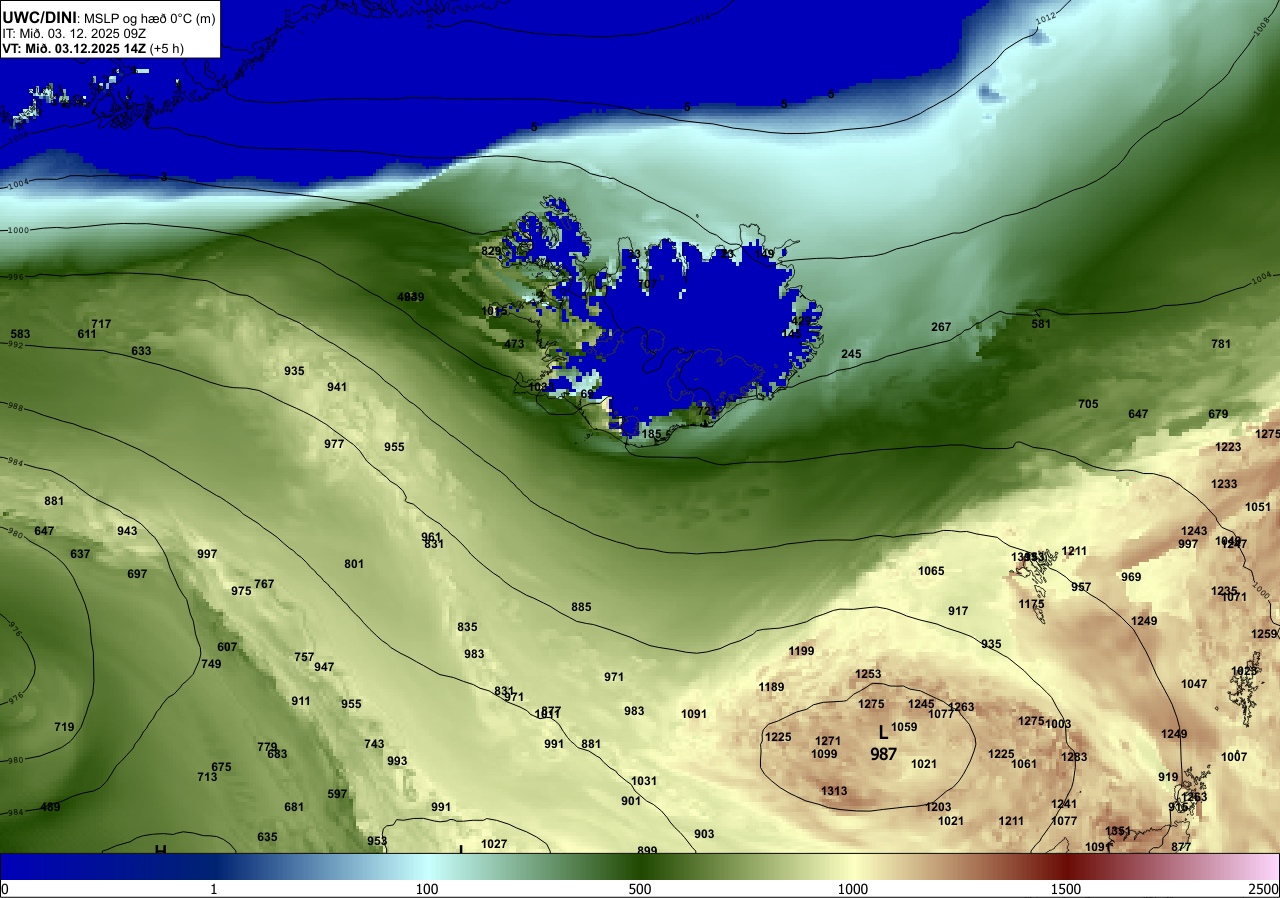Click the height value 1007
The image size is (1280, 898).
click(1234, 757)
